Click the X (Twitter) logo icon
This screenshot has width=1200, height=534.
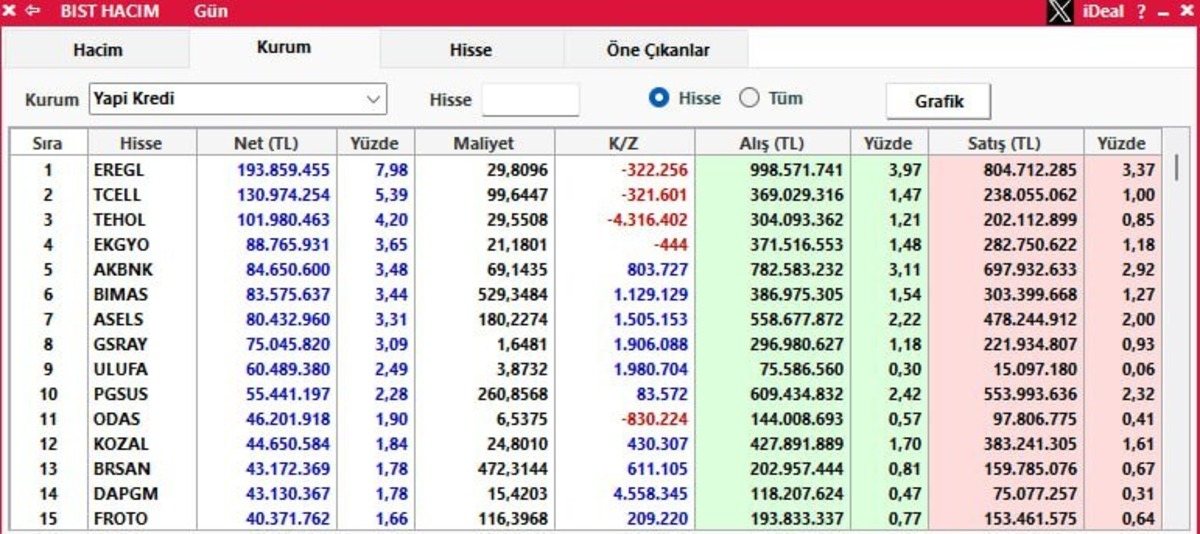1060,12
